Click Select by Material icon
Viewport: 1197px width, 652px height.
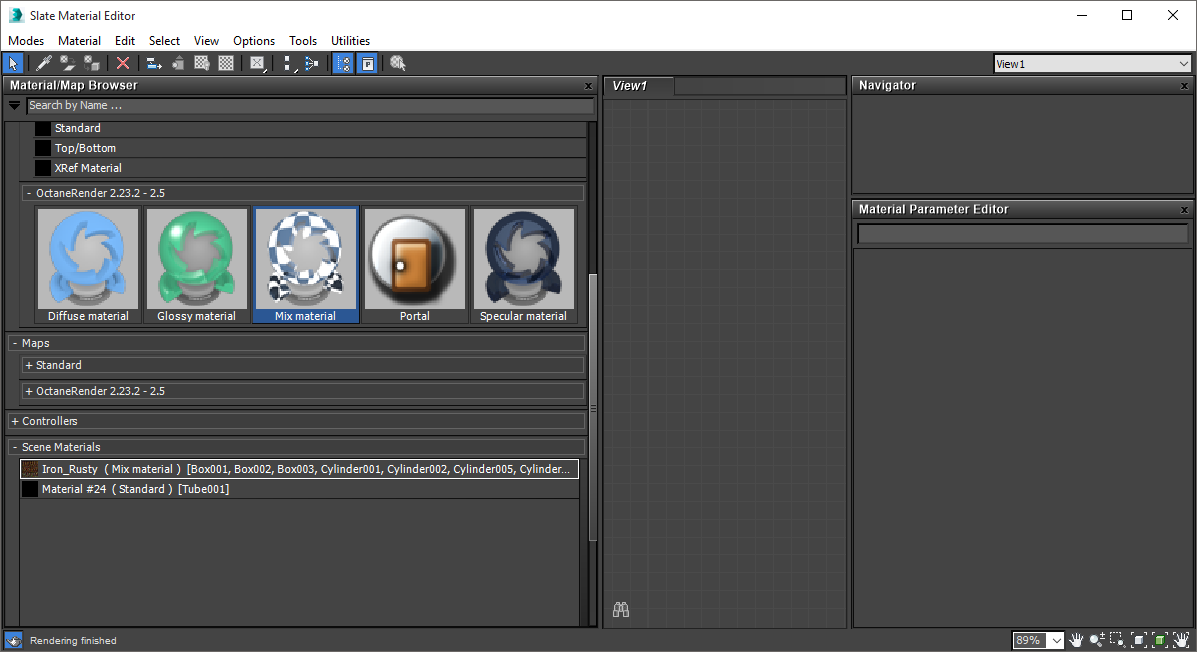pos(398,63)
